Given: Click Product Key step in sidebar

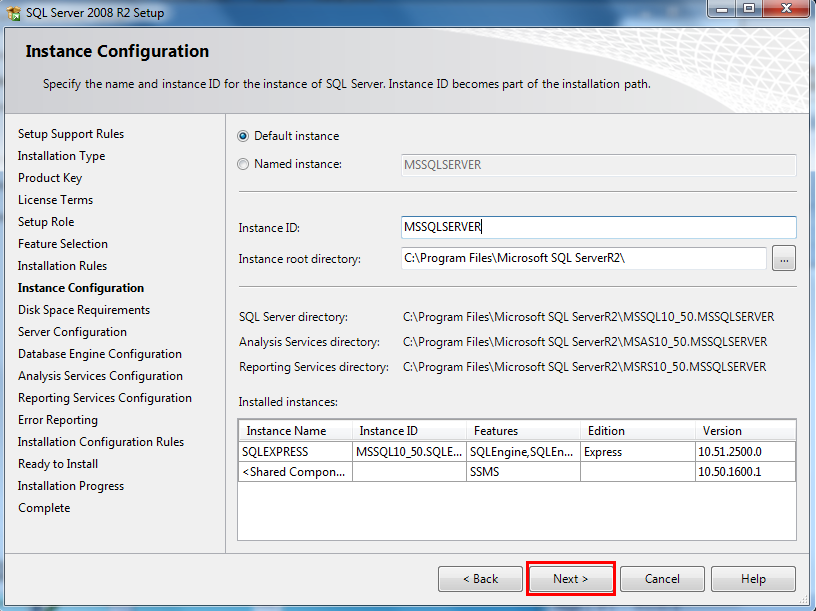Looking at the screenshot, I should [x=50, y=178].
